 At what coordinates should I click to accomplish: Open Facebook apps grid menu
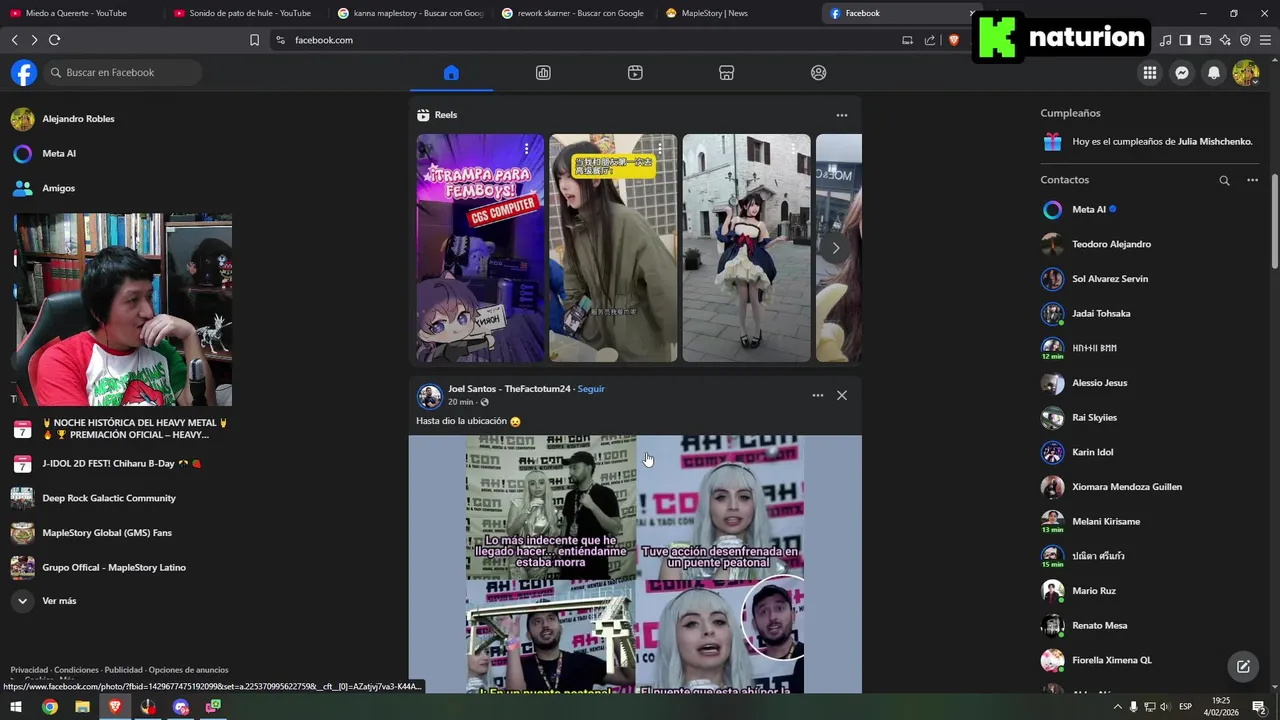point(1150,72)
